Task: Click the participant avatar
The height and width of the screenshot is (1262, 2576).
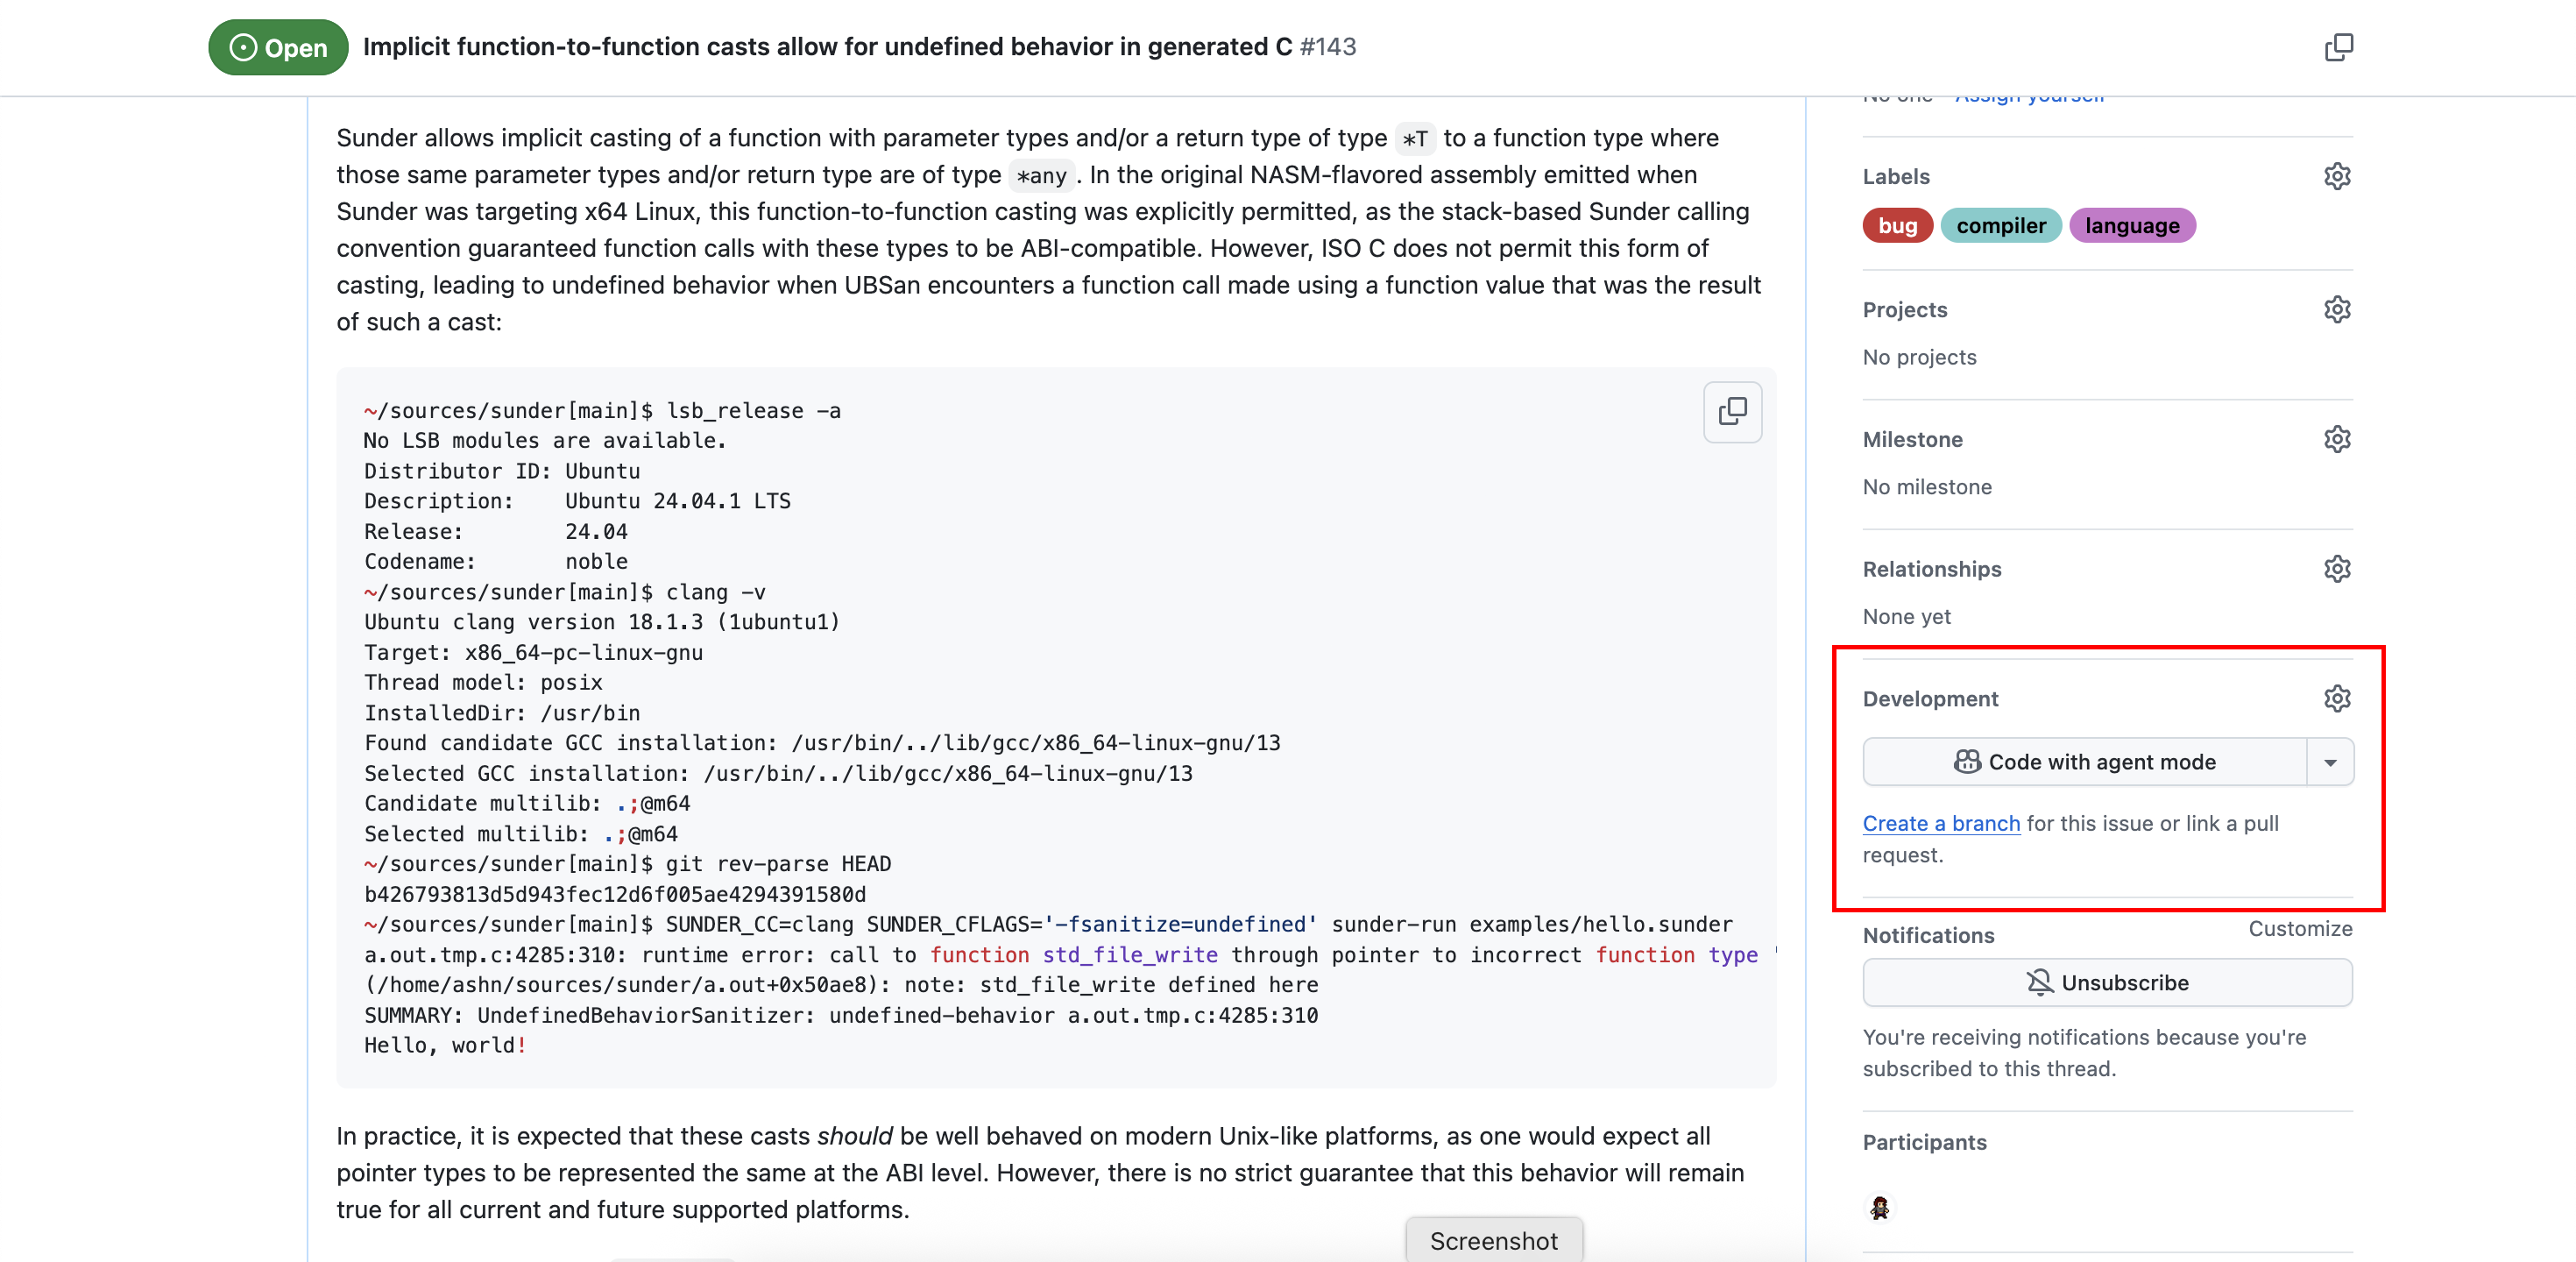Action: tap(1879, 1207)
